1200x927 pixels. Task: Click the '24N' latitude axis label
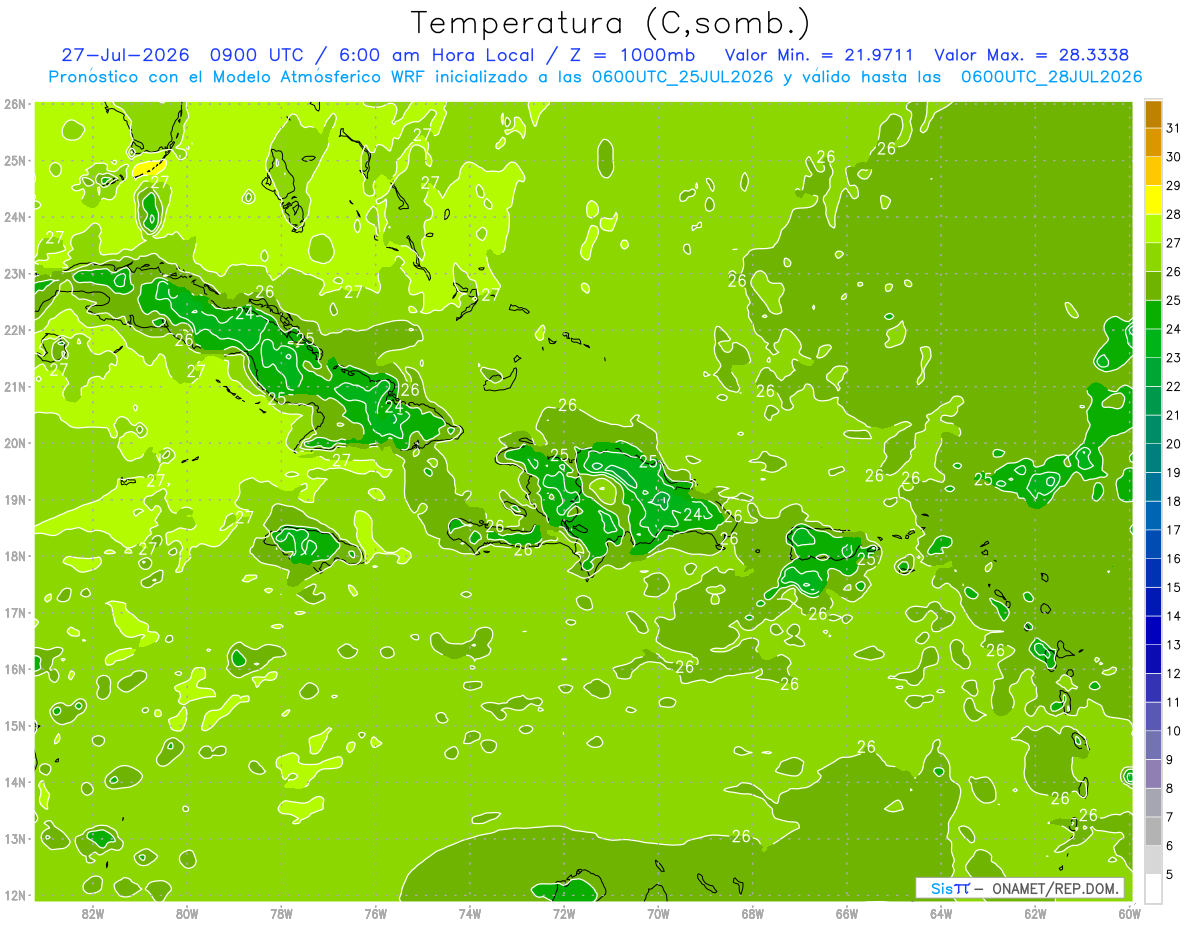coord(15,217)
